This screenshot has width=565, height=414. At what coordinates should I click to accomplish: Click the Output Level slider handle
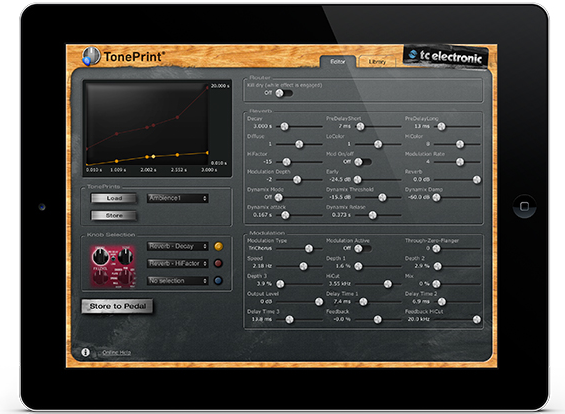(319, 302)
